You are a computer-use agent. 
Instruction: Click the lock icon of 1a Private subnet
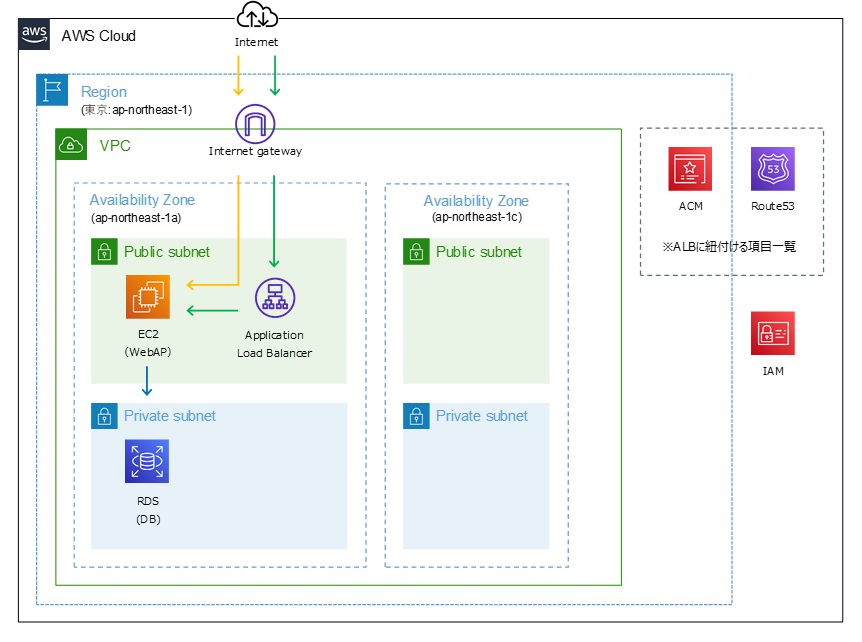coord(104,416)
